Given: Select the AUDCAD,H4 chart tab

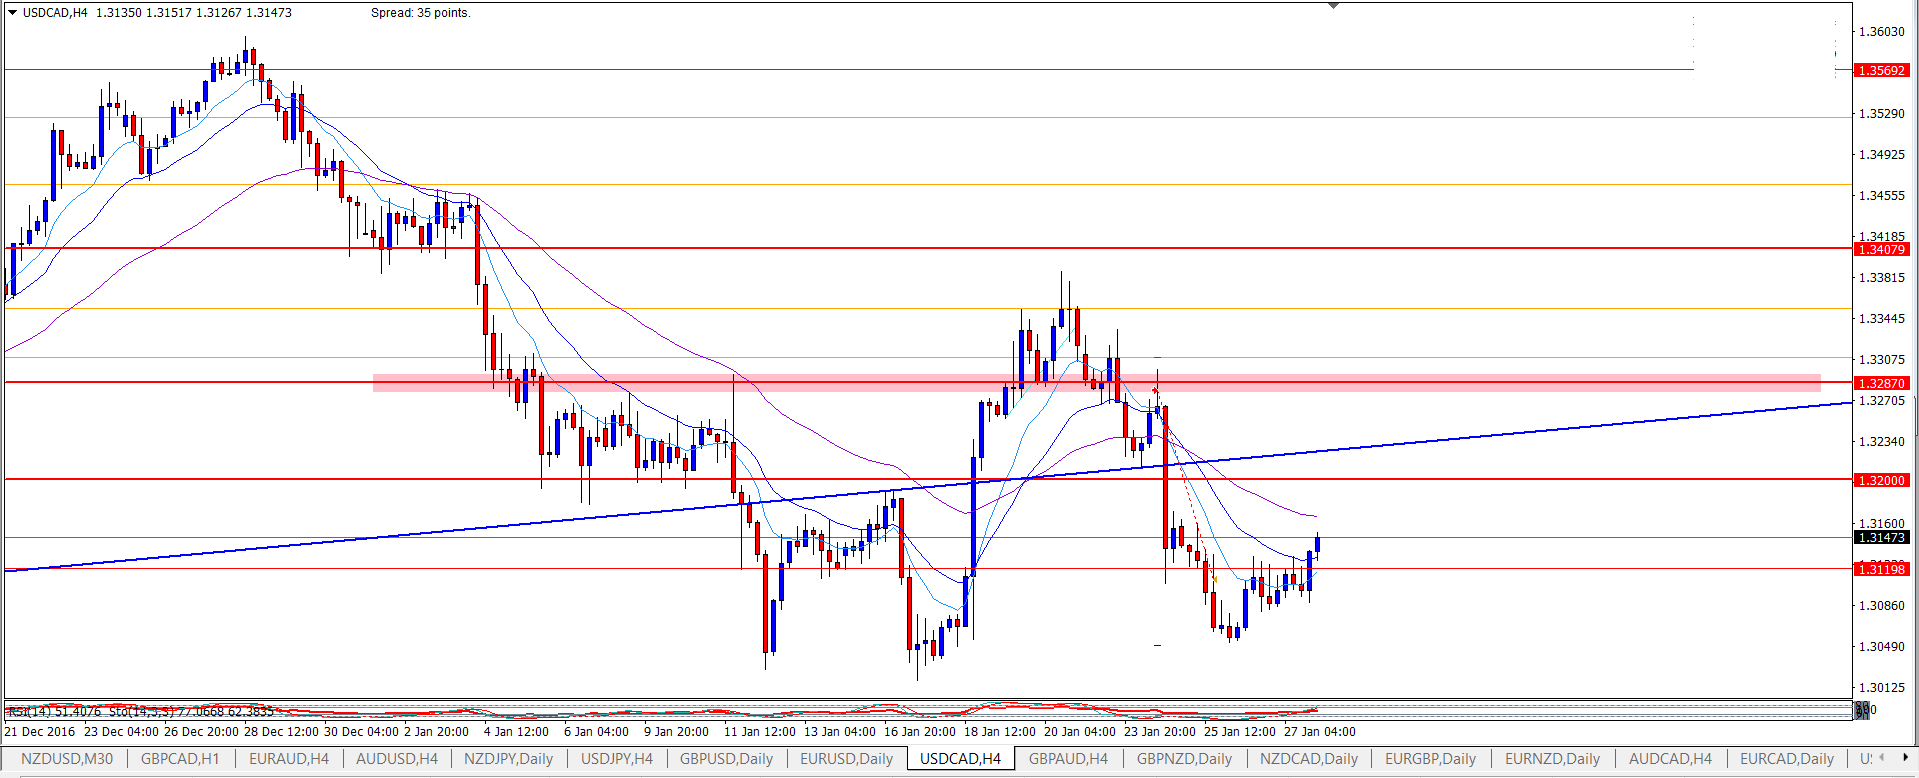Looking at the screenshot, I should pos(1671,759).
